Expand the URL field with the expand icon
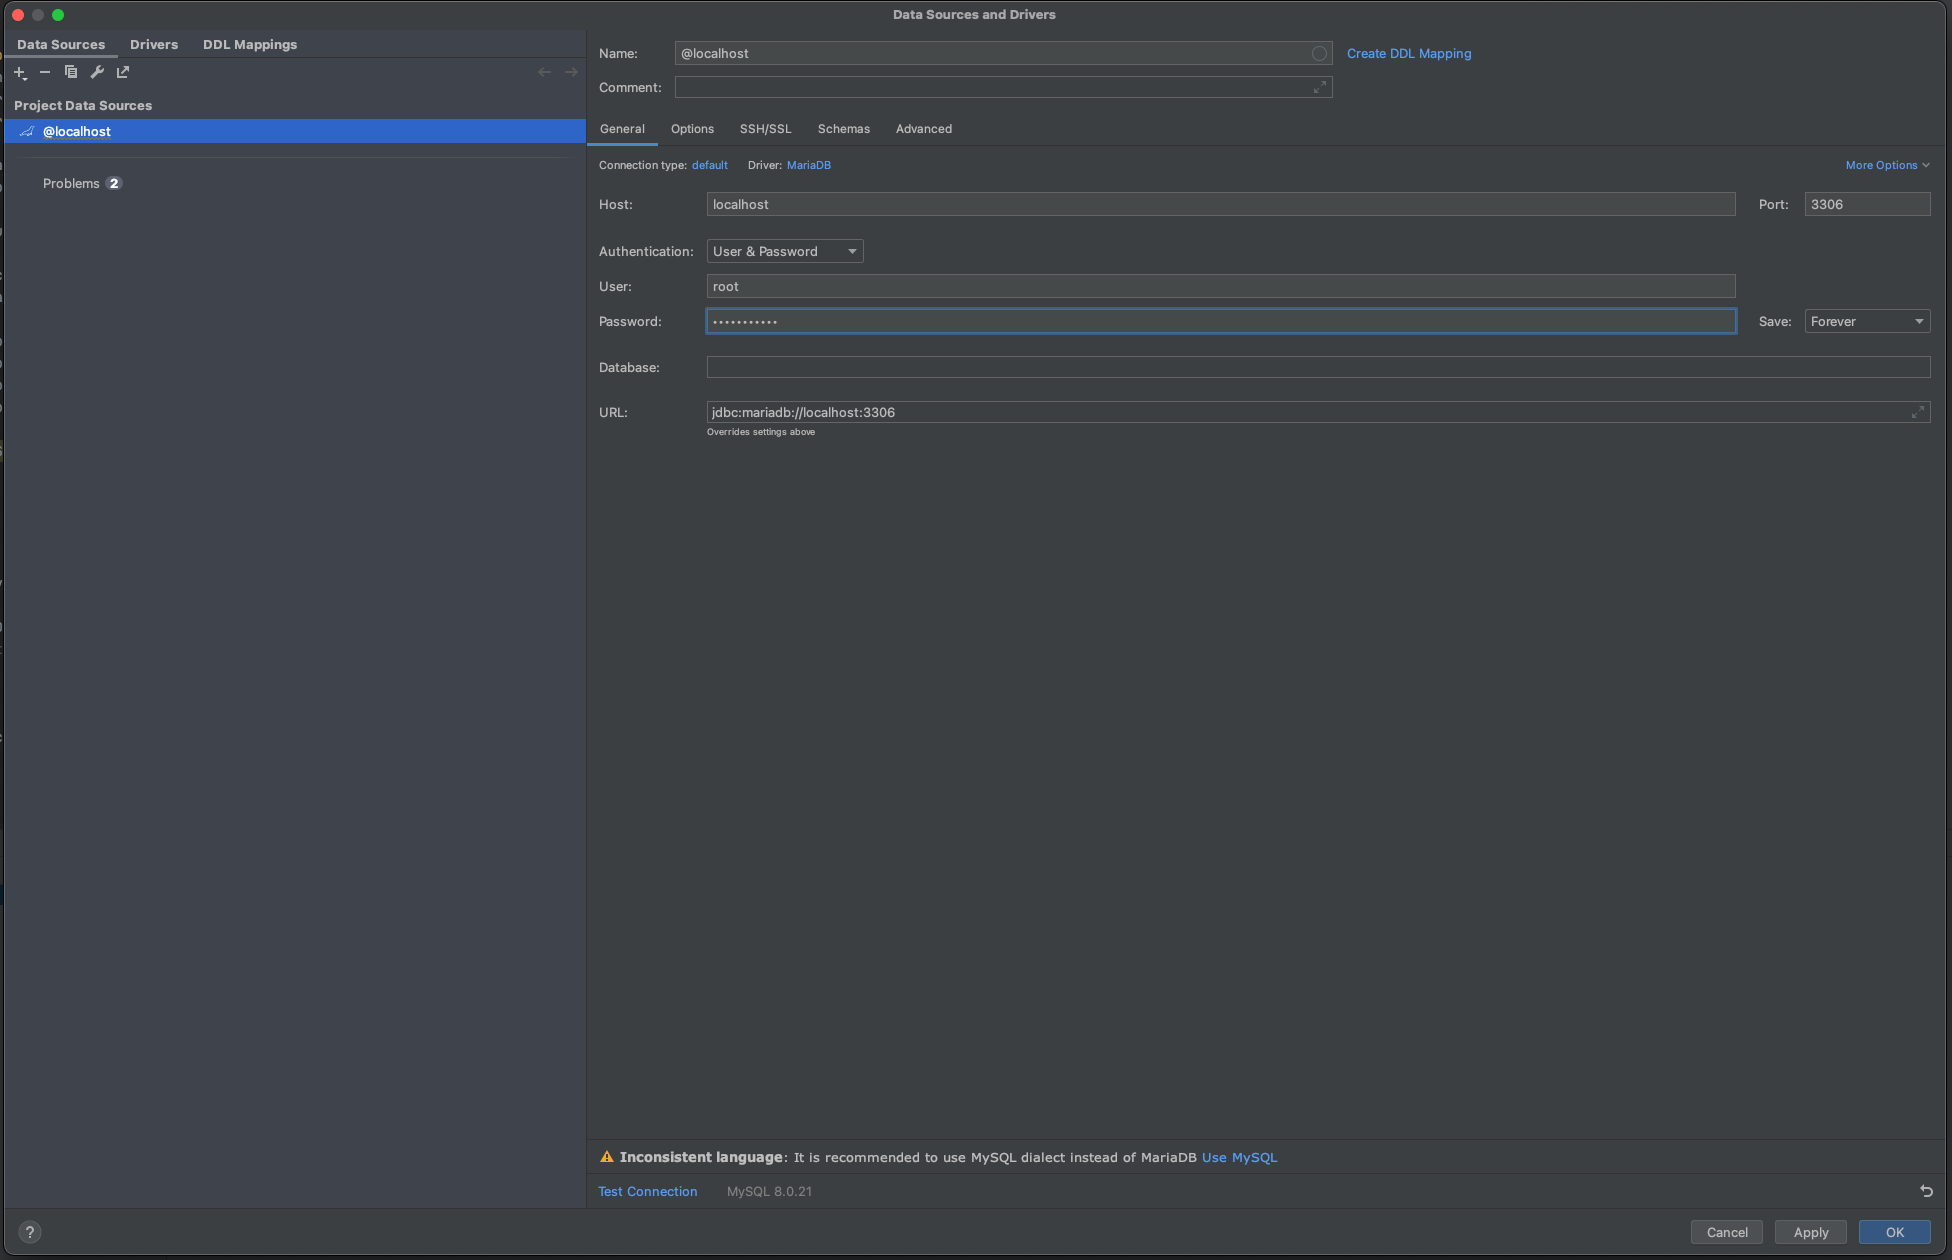The width and height of the screenshot is (1952, 1260). point(1917,412)
